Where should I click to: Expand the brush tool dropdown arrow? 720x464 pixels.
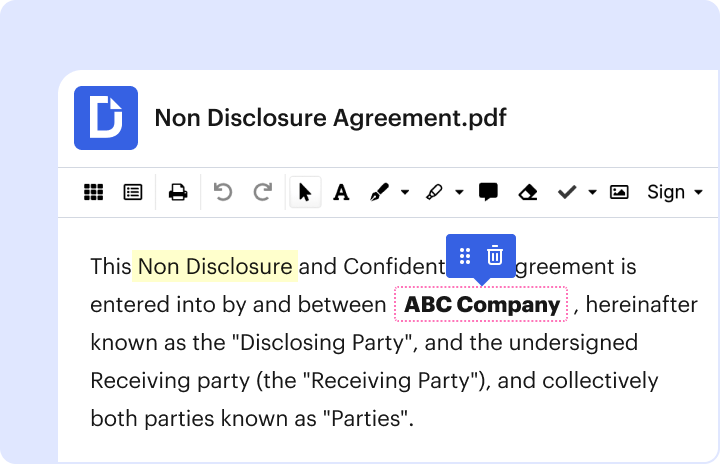[405, 192]
